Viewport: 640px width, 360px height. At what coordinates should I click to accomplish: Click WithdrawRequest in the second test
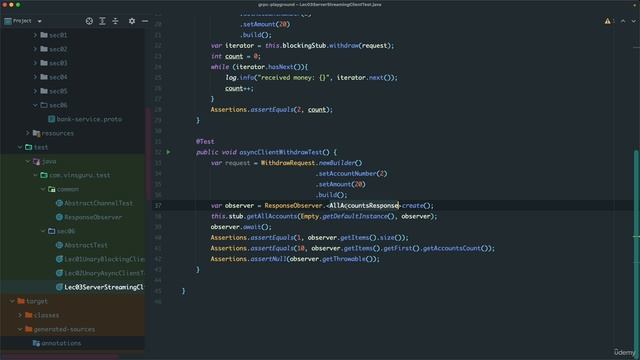click(288, 163)
